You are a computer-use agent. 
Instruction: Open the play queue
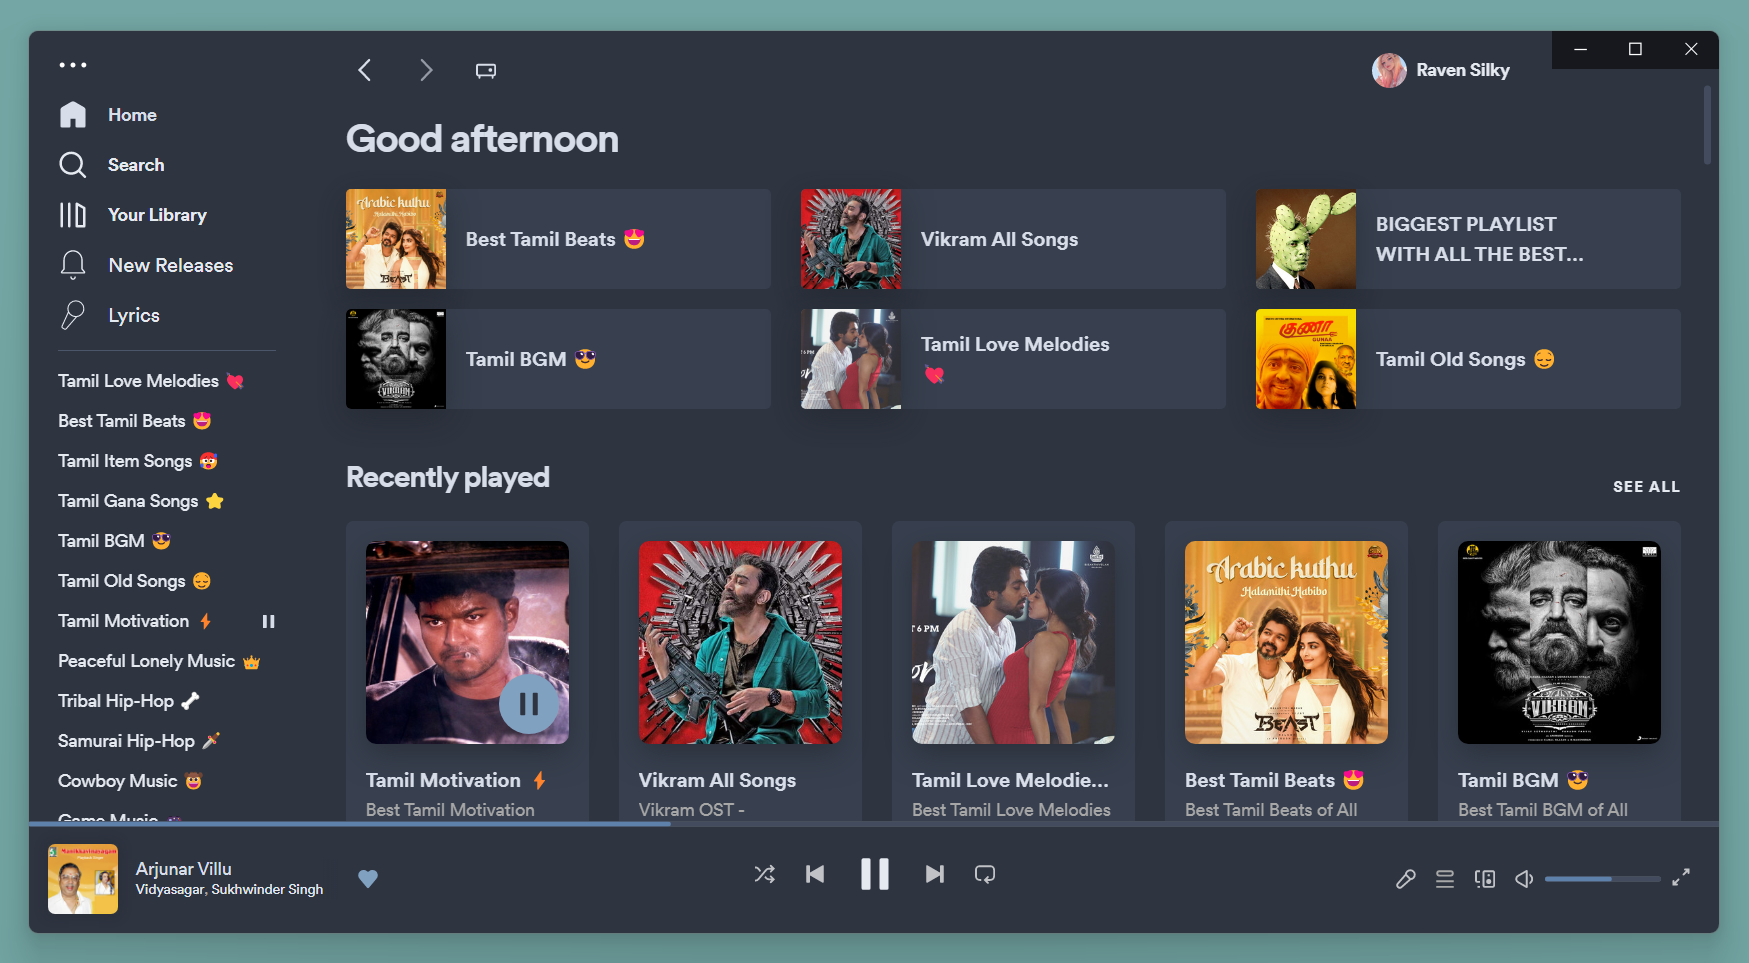click(1445, 879)
